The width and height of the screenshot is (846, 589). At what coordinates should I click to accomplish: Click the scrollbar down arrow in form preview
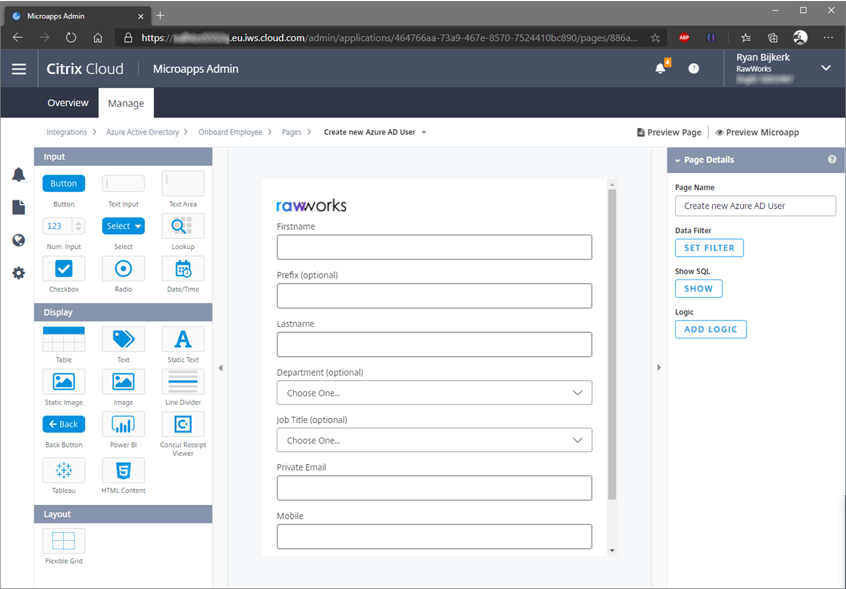point(612,551)
